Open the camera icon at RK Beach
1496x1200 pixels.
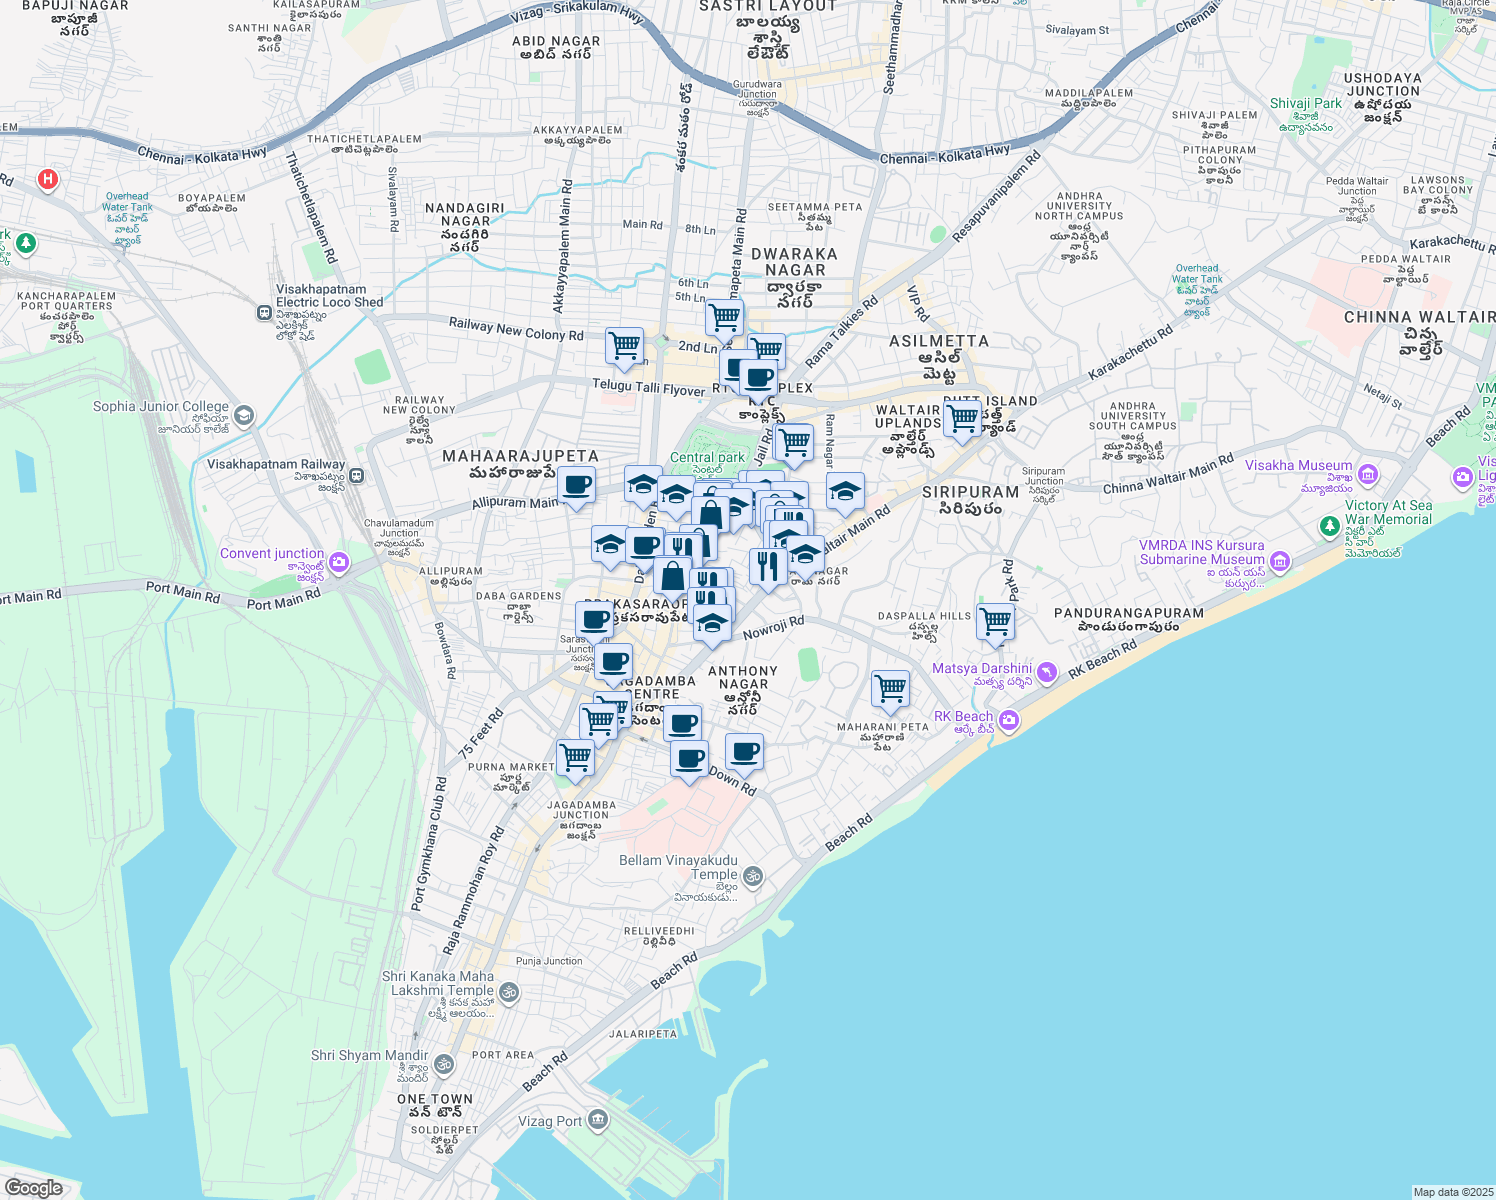coord(1008,719)
